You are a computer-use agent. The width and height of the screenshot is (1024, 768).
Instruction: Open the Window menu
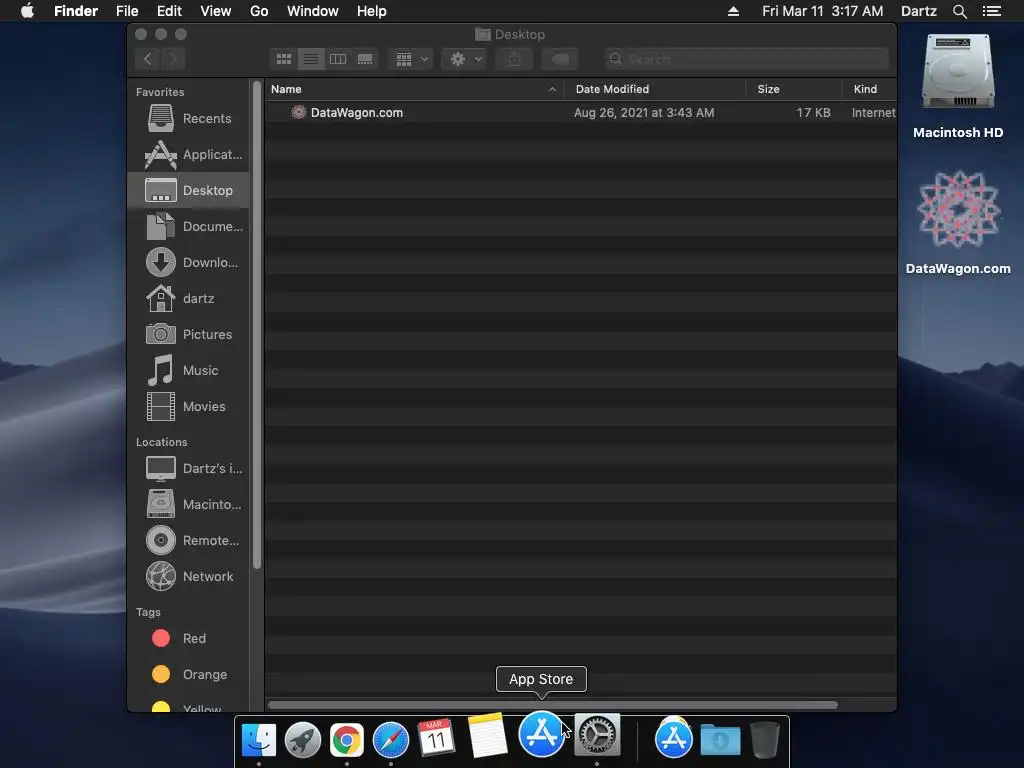(313, 11)
